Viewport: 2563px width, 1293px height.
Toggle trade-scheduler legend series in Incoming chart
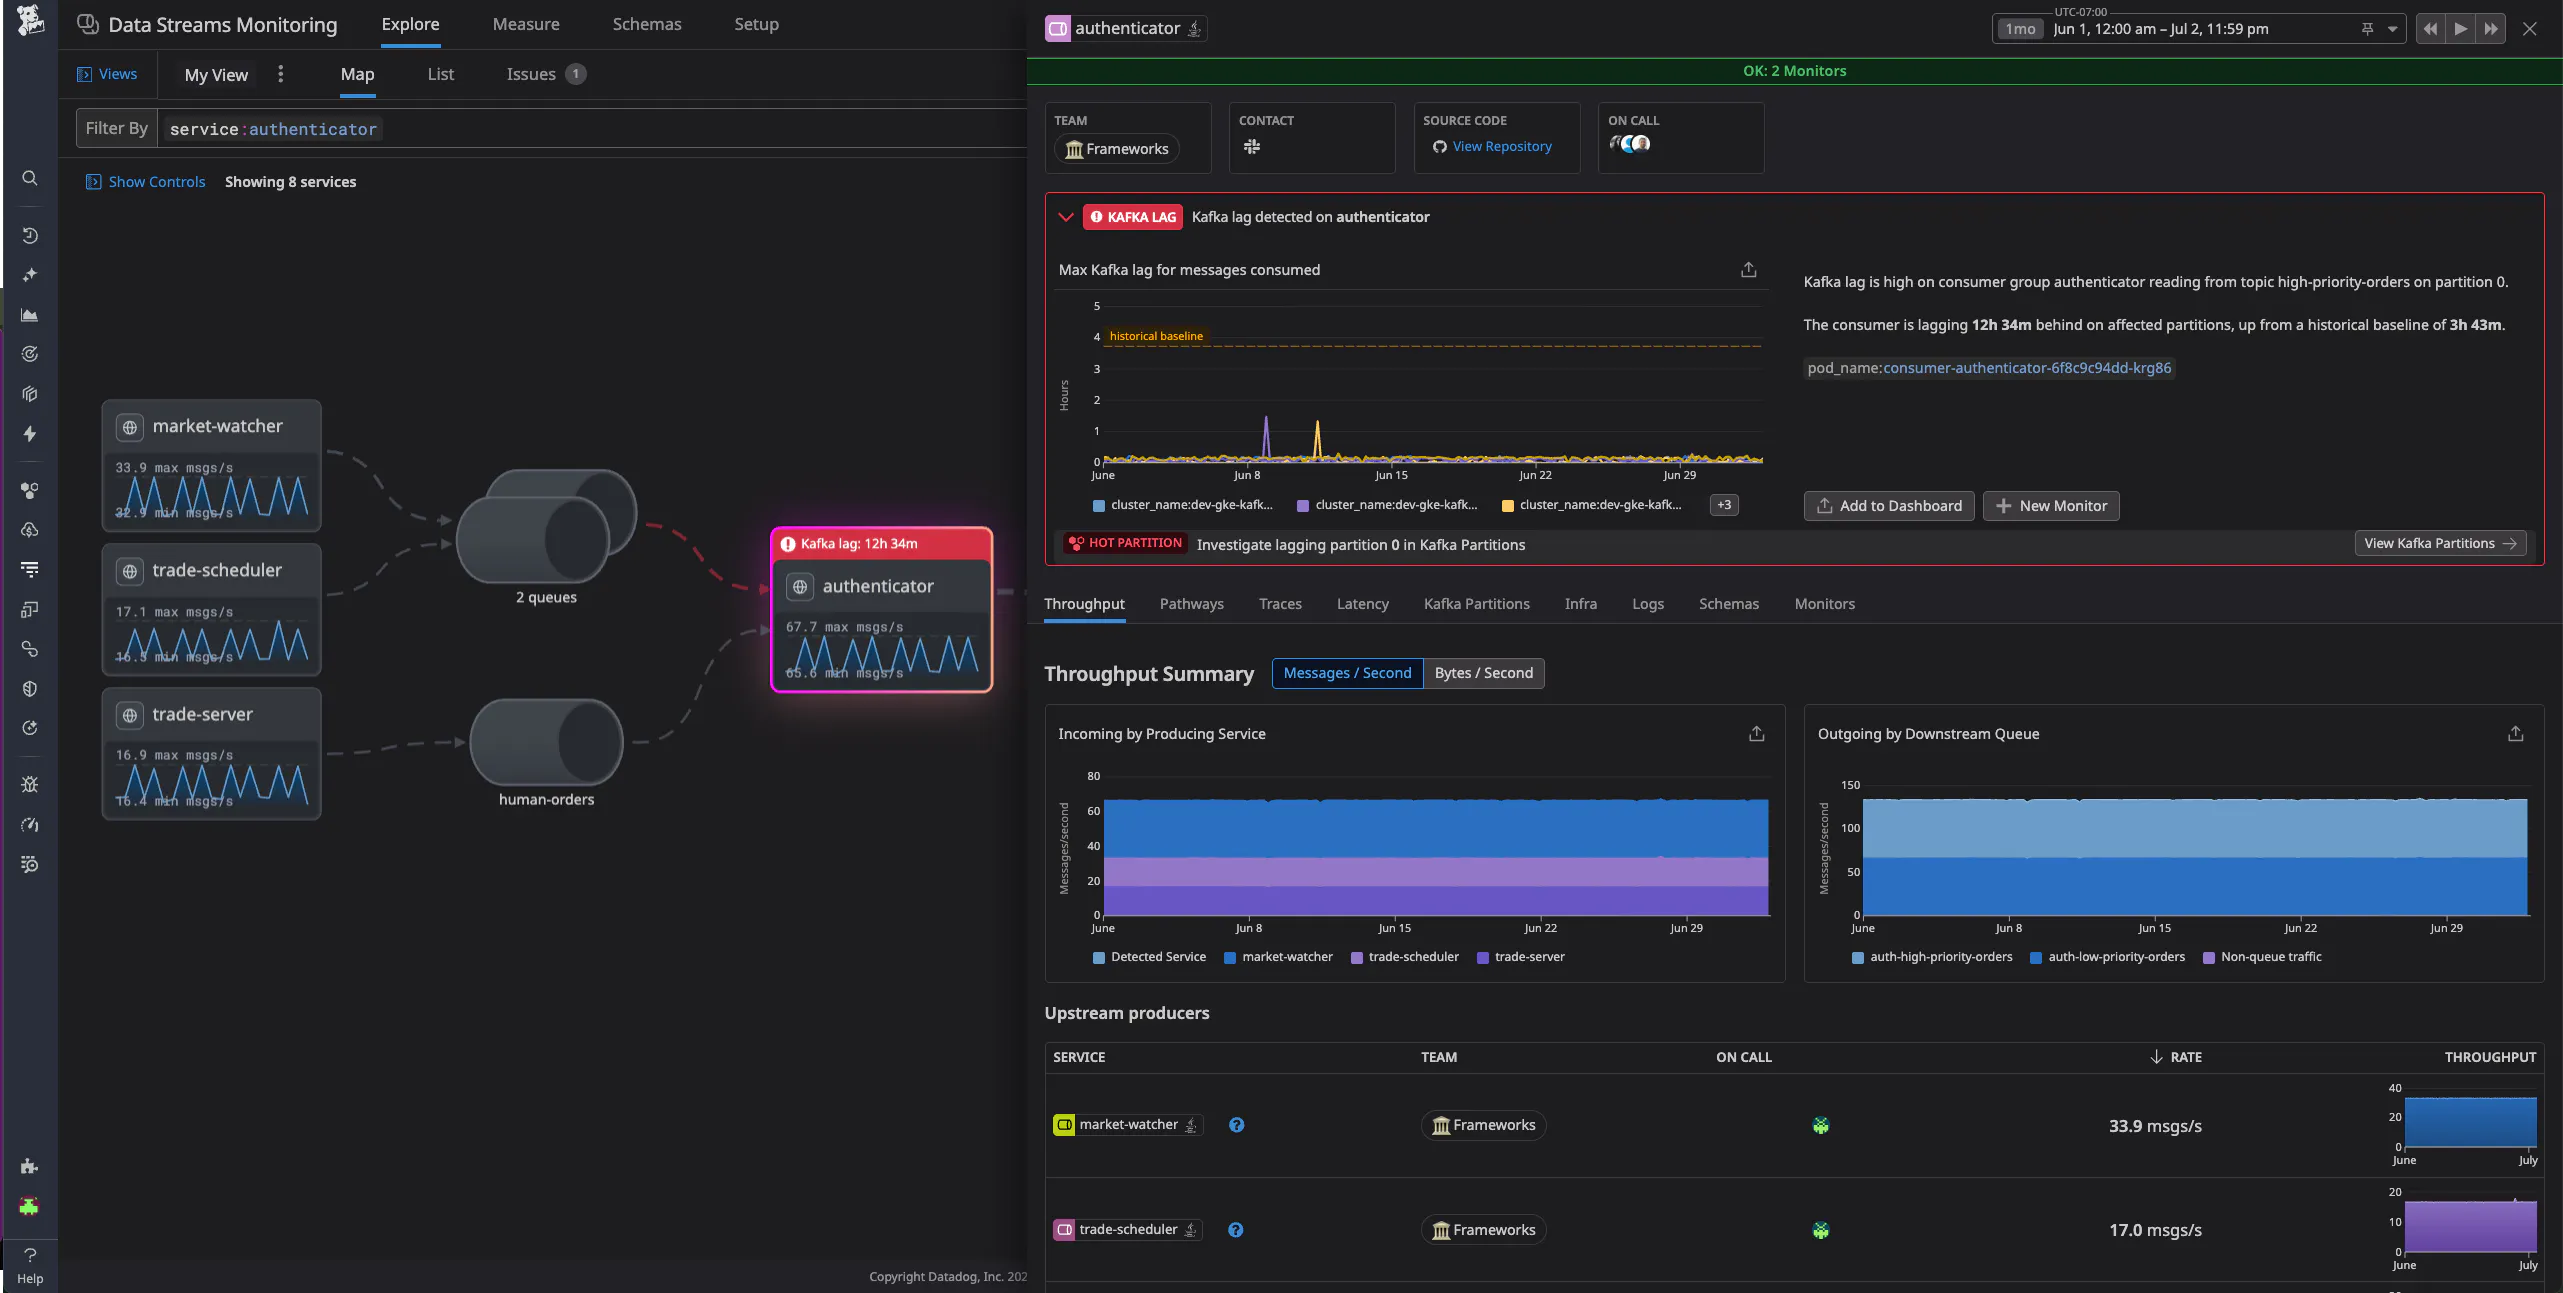(x=1404, y=957)
